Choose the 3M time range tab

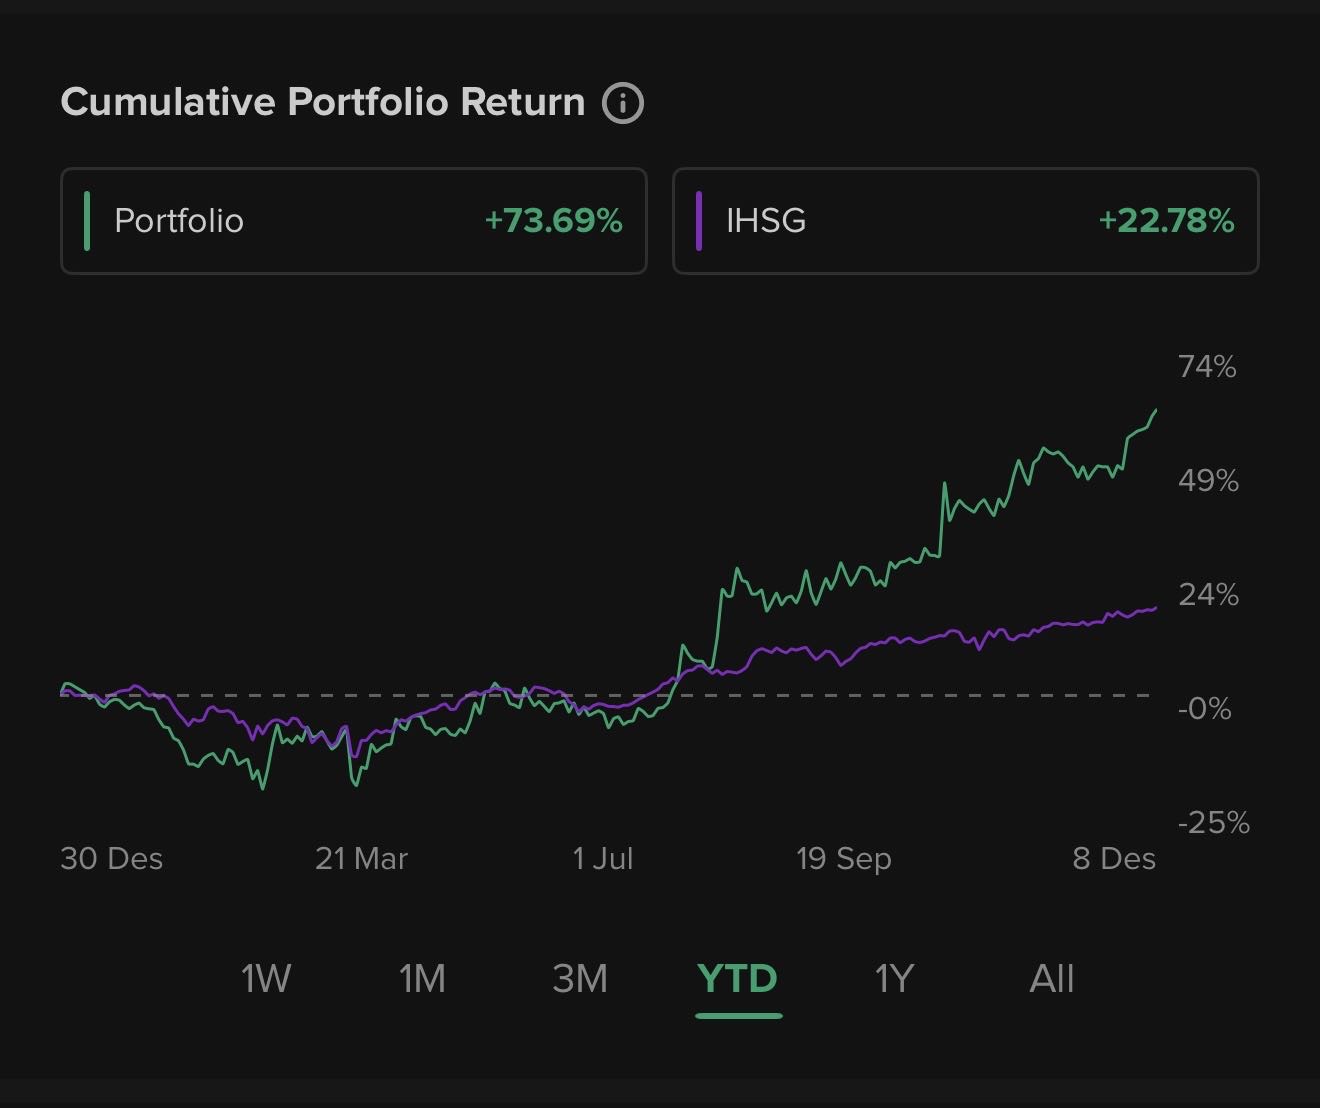pyautogui.click(x=580, y=978)
